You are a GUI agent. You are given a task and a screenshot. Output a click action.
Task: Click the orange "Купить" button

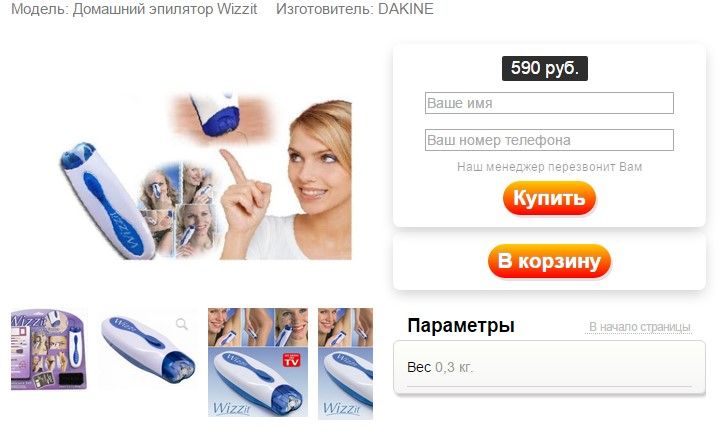click(x=549, y=198)
